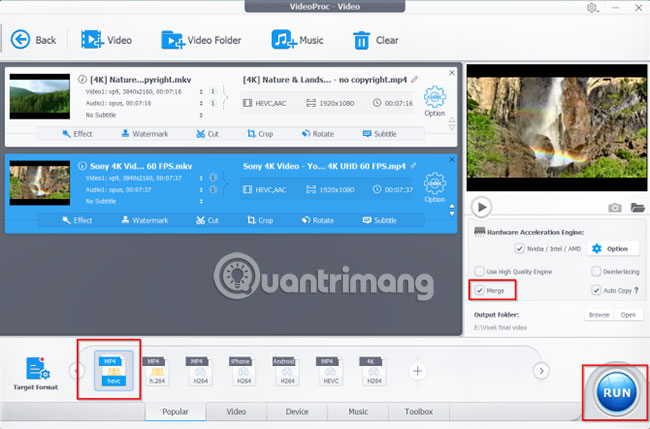Select MP4 hevc format preset

click(x=114, y=371)
